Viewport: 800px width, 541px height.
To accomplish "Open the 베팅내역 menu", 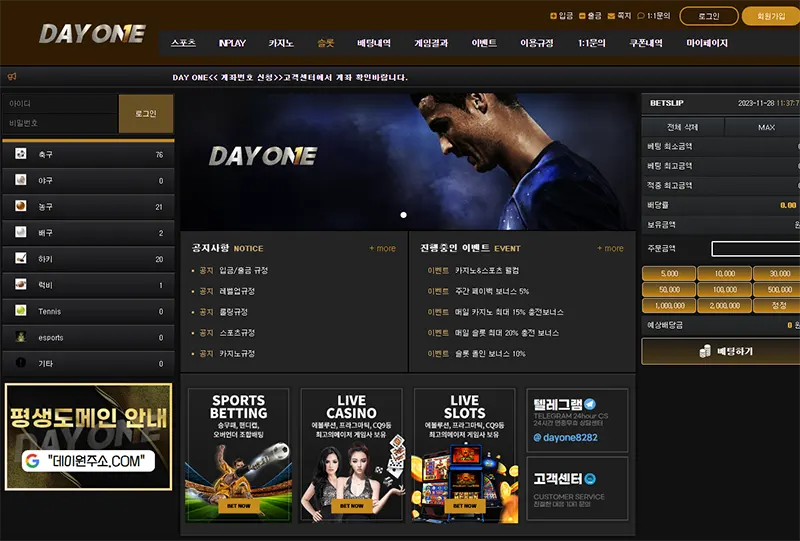I will click(x=374, y=43).
